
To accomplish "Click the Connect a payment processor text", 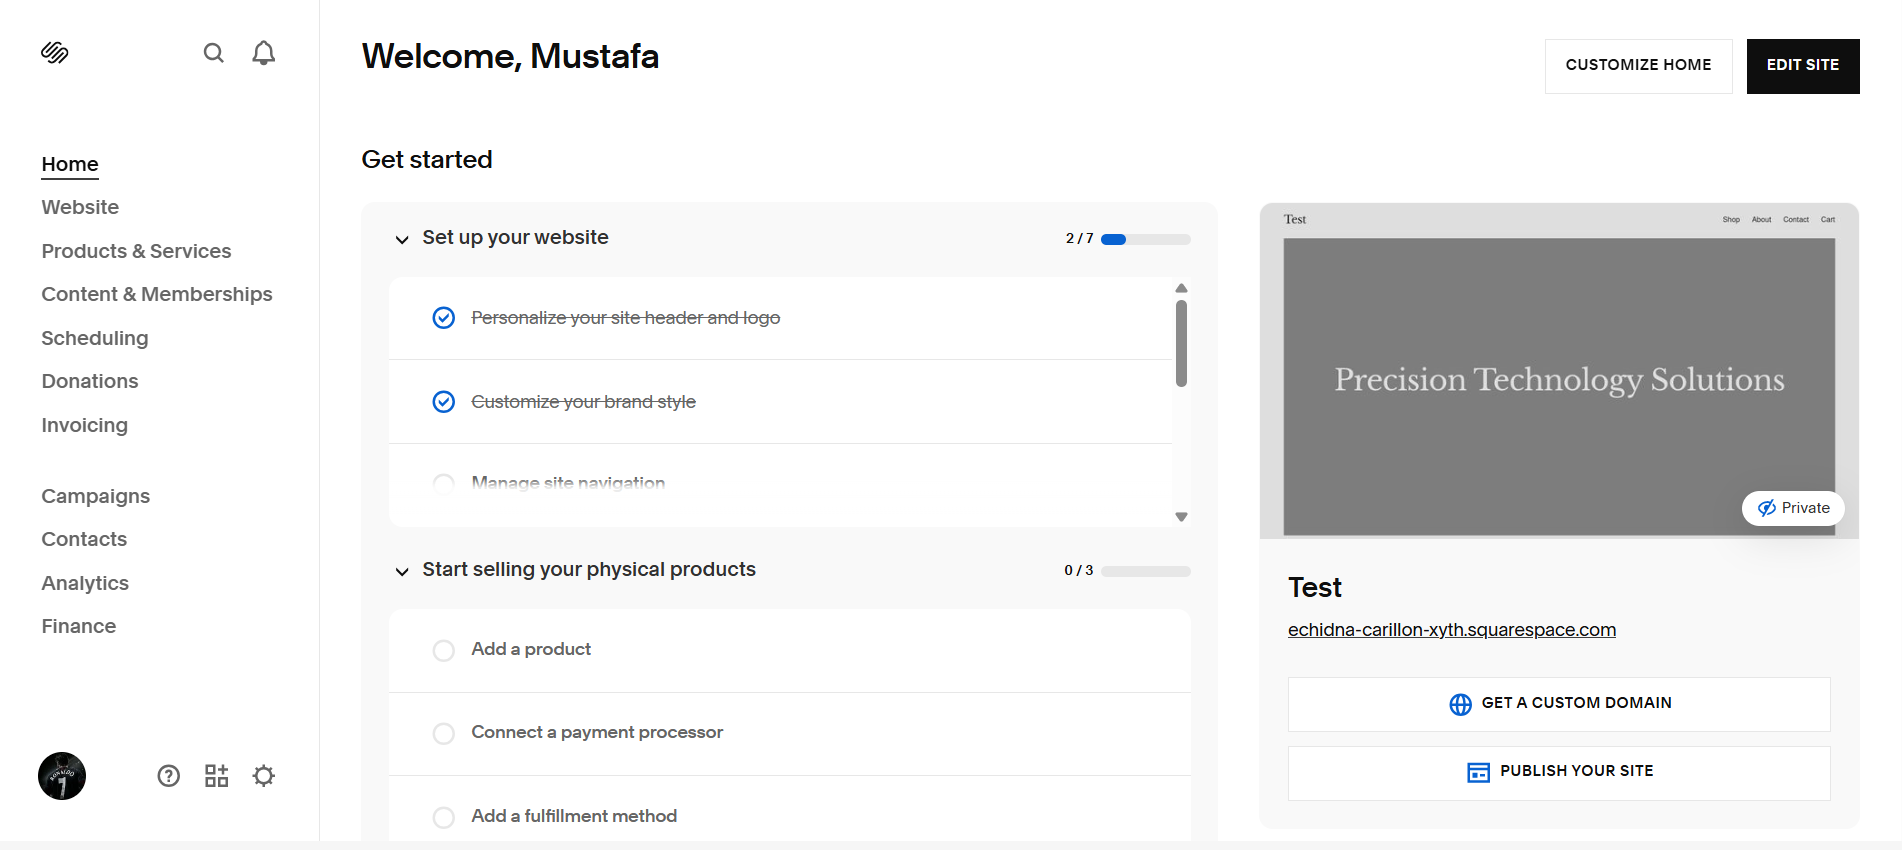I will 597,733.
